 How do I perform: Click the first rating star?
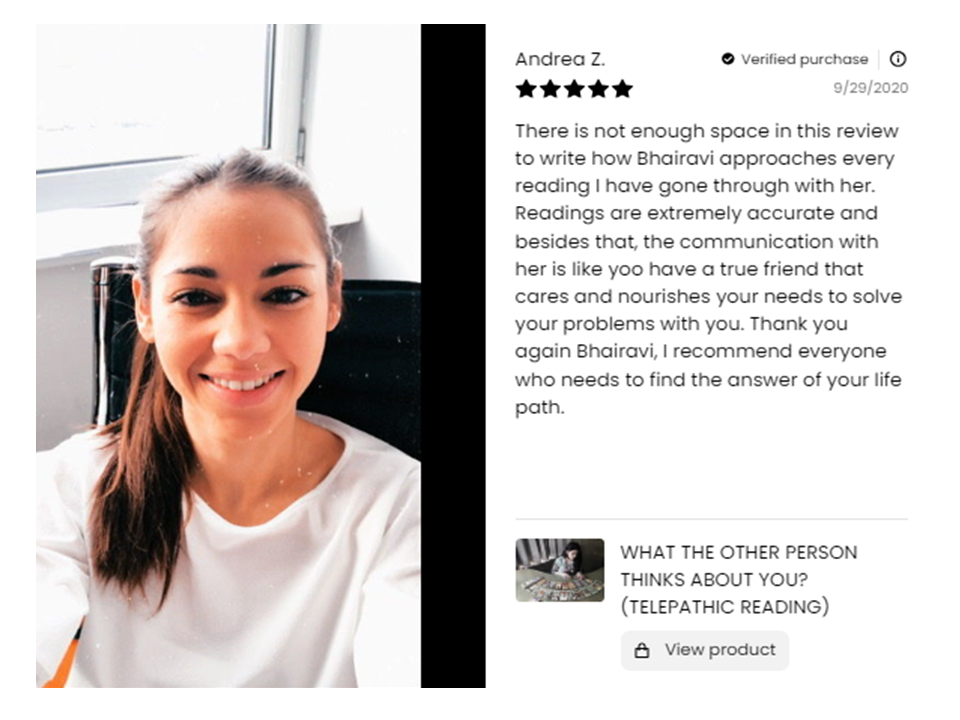click(526, 89)
